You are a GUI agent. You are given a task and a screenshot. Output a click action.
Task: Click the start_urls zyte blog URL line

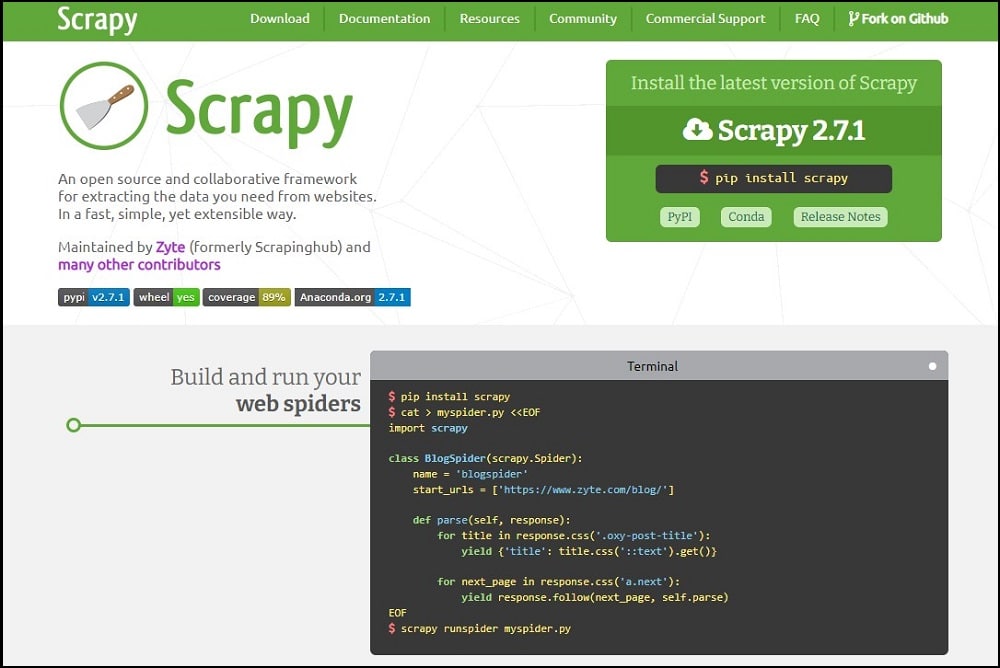[543, 490]
